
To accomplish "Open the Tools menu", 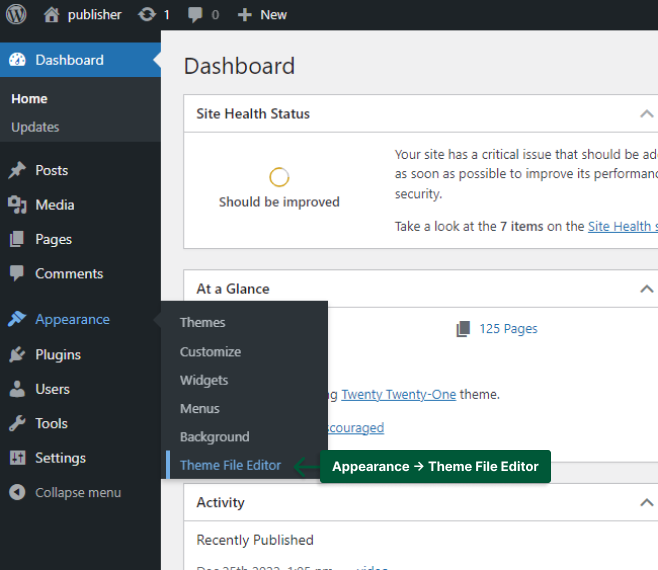I will tap(51, 423).
